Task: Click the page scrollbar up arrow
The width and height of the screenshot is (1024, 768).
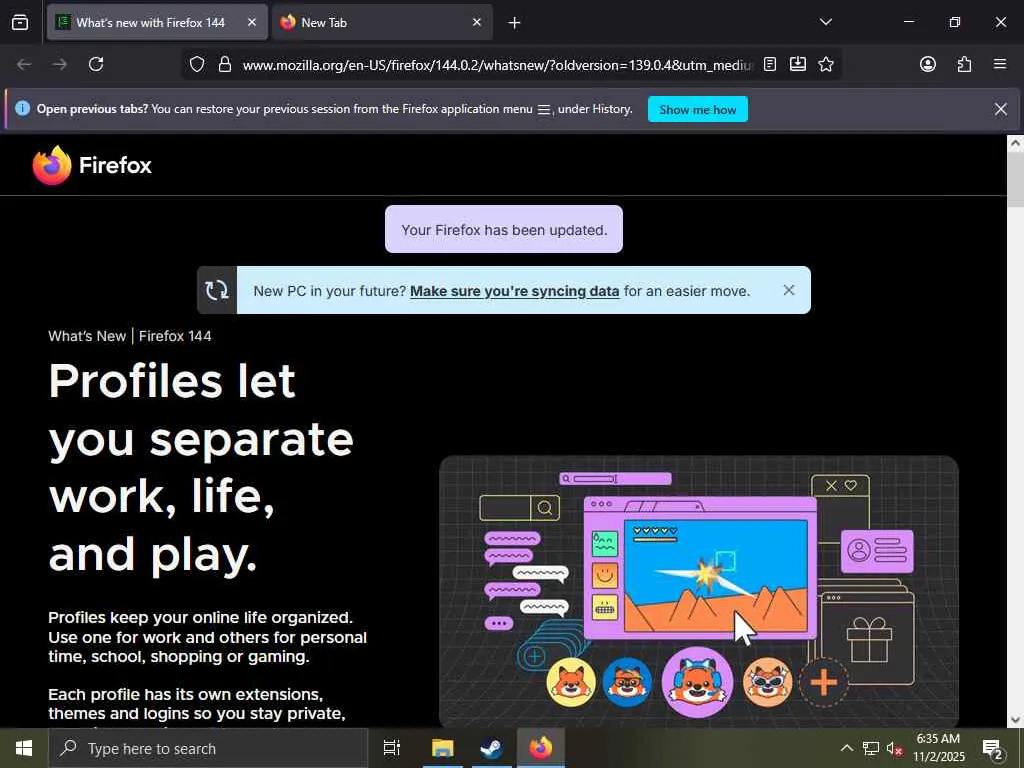Action: pyautogui.click(x=1016, y=143)
